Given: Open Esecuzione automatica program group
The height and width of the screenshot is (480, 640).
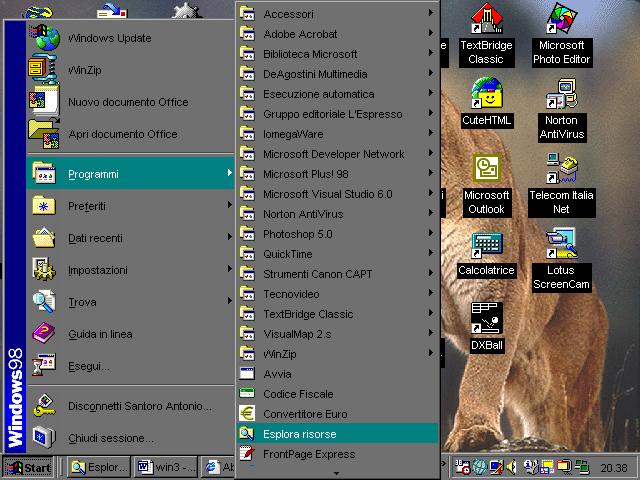Looking at the screenshot, I should (x=337, y=94).
